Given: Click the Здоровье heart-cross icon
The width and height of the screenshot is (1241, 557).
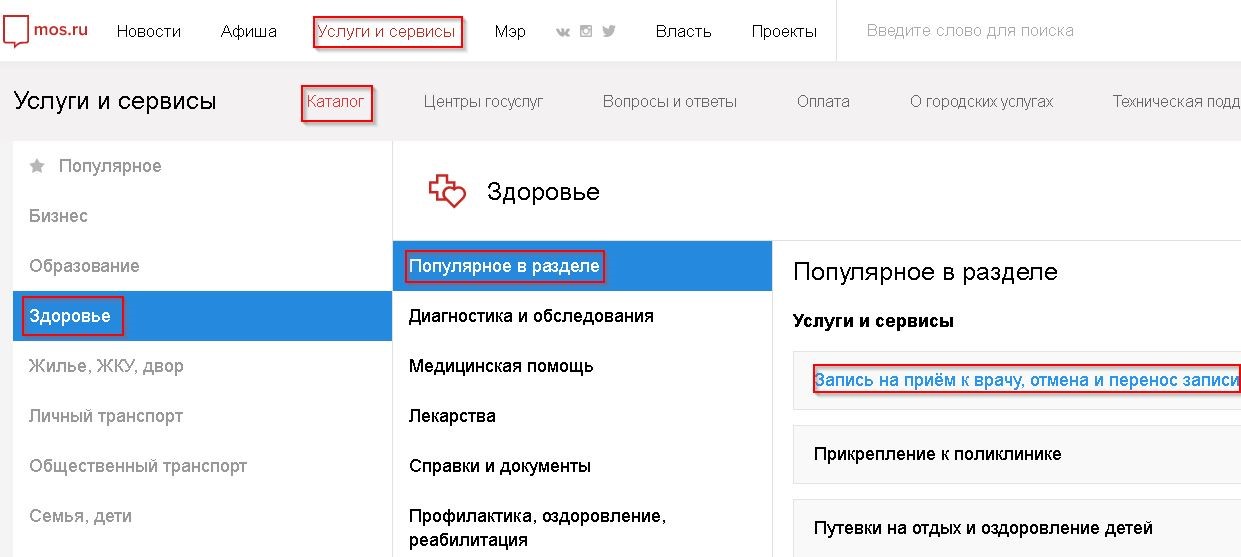Looking at the screenshot, I should pyautogui.click(x=447, y=190).
